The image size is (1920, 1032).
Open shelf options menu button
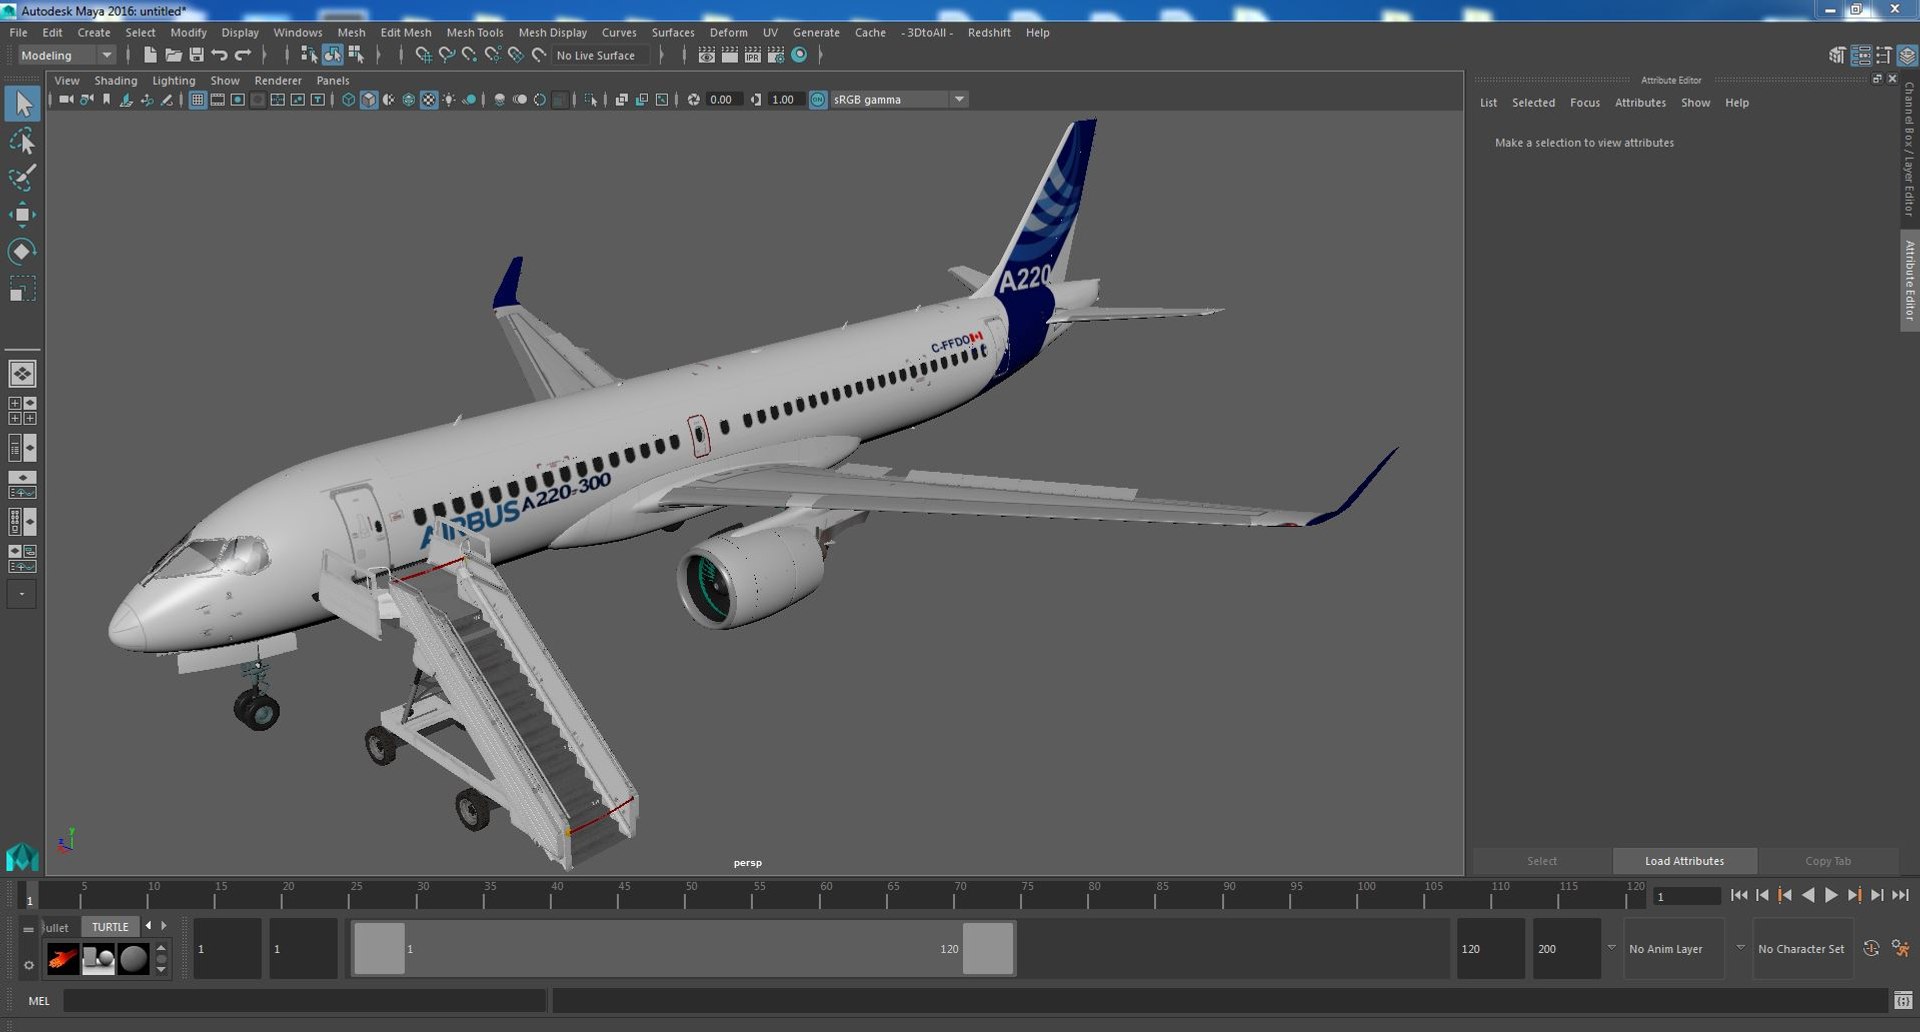click(x=28, y=964)
